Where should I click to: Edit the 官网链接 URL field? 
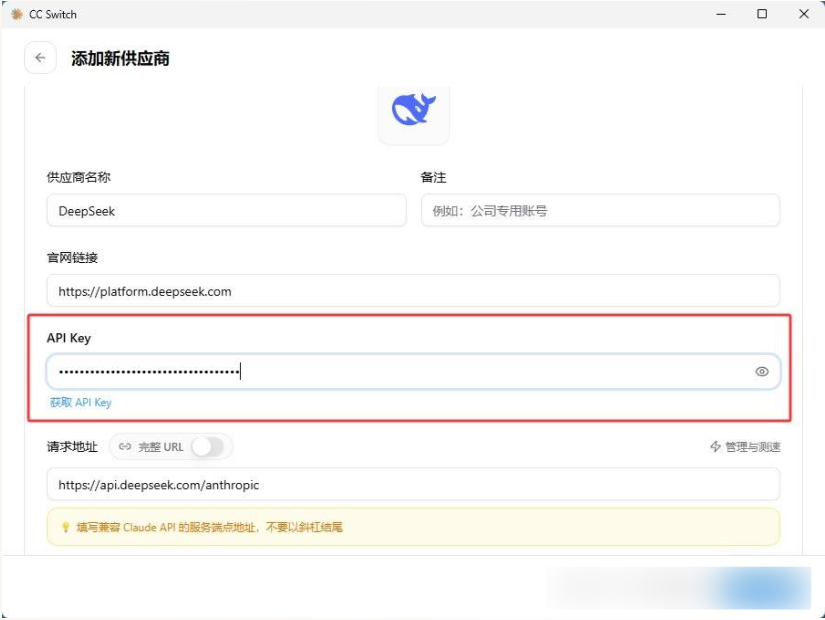pos(413,291)
